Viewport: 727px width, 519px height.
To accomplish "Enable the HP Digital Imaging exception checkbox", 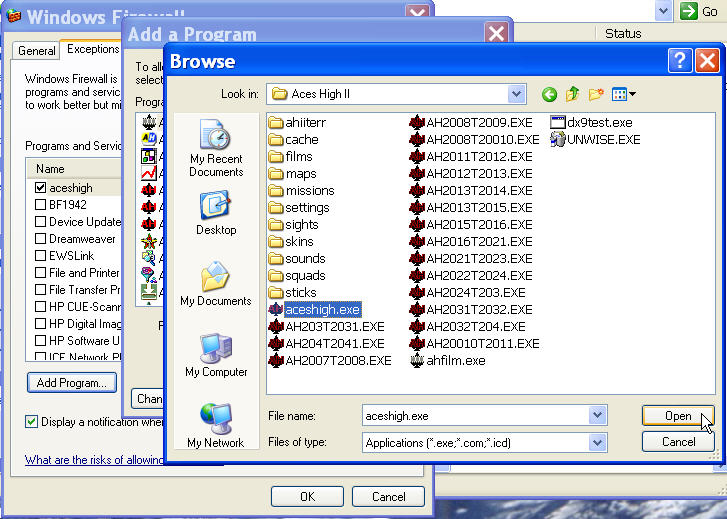I will point(40,324).
